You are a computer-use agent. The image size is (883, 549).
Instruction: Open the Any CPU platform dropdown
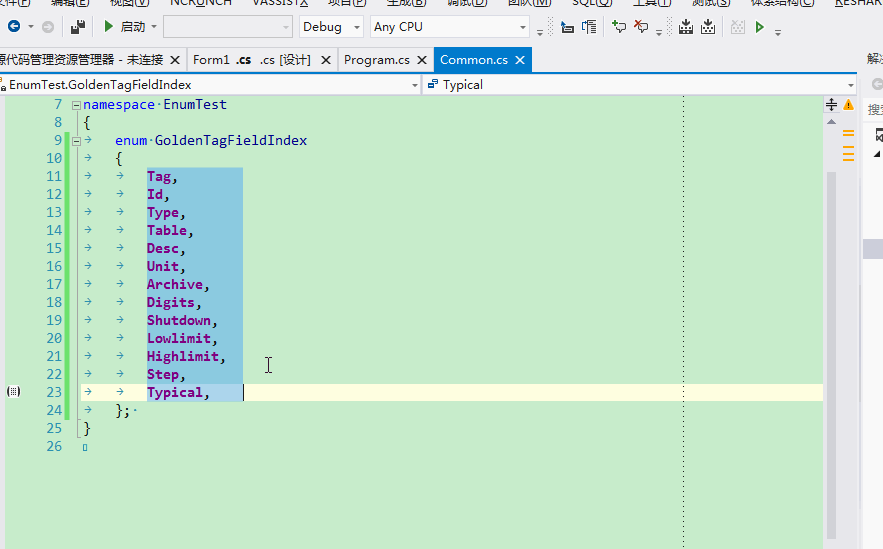click(449, 27)
